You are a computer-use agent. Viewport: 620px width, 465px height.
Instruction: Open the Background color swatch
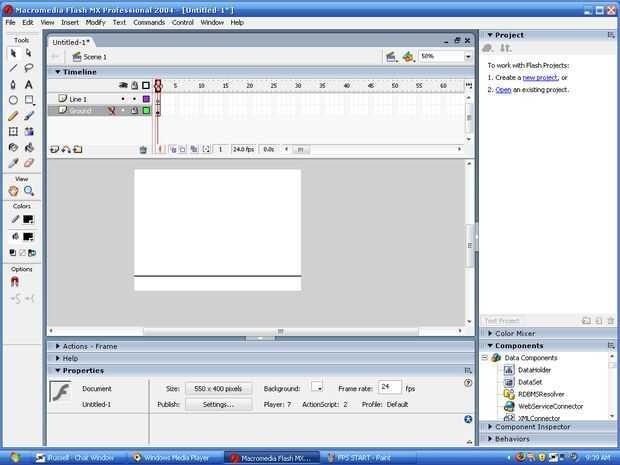click(317, 387)
